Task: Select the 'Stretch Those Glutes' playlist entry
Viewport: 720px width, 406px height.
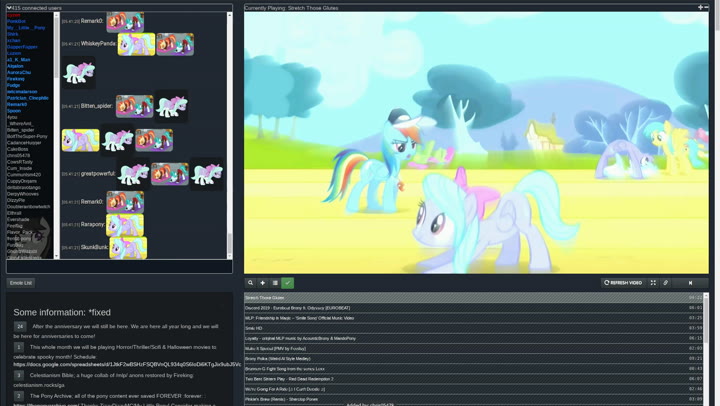Action: click(x=473, y=298)
